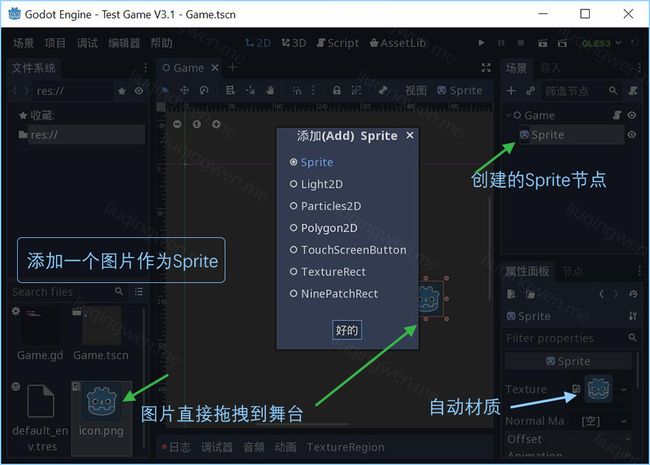This screenshot has height=465, width=650.
Task: Choose Polygon2D in the Add dialog
Action: [323, 228]
